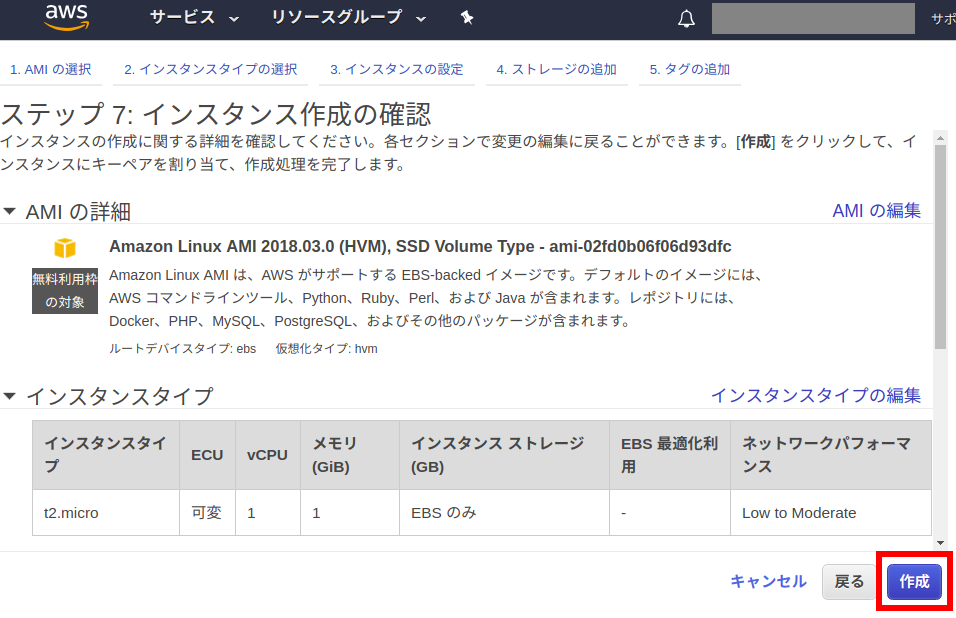Click the 作成 launch button

pos(915,581)
